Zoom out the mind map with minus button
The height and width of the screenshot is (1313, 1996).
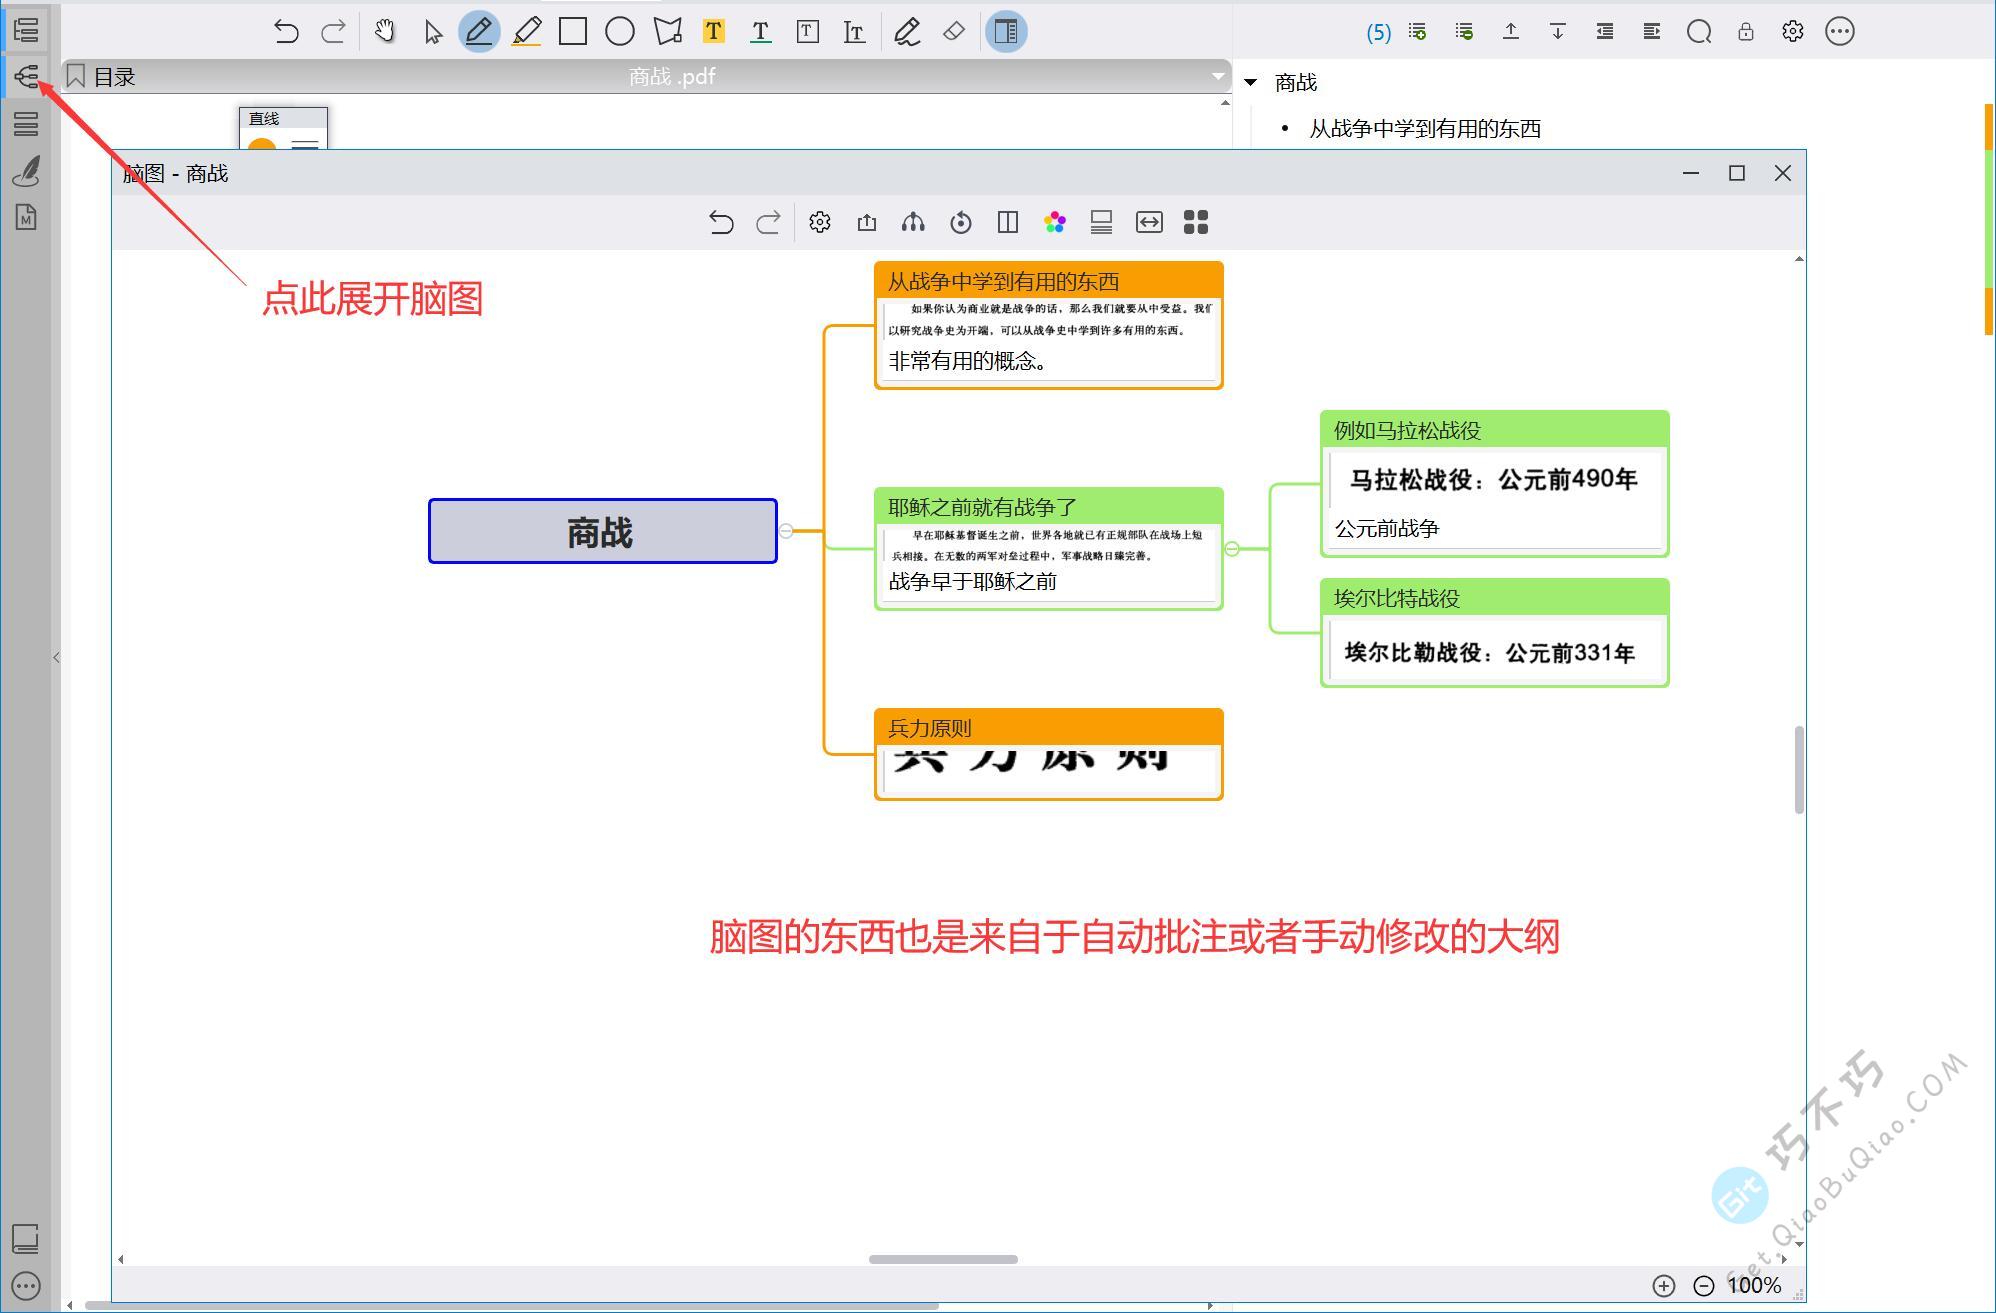coord(1704,1286)
